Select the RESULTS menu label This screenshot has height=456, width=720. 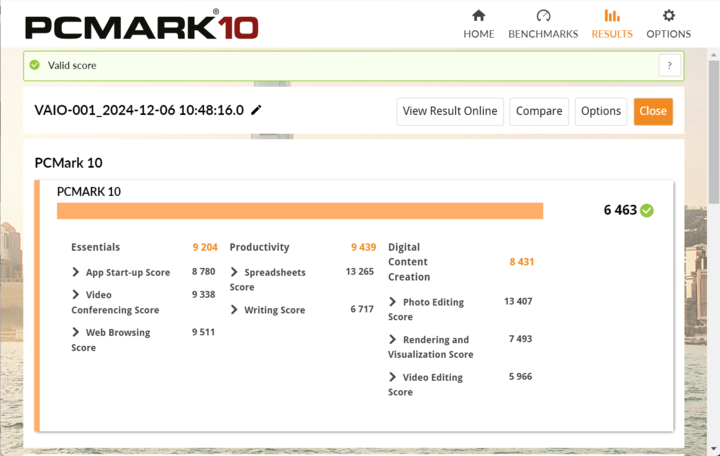(x=612, y=34)
